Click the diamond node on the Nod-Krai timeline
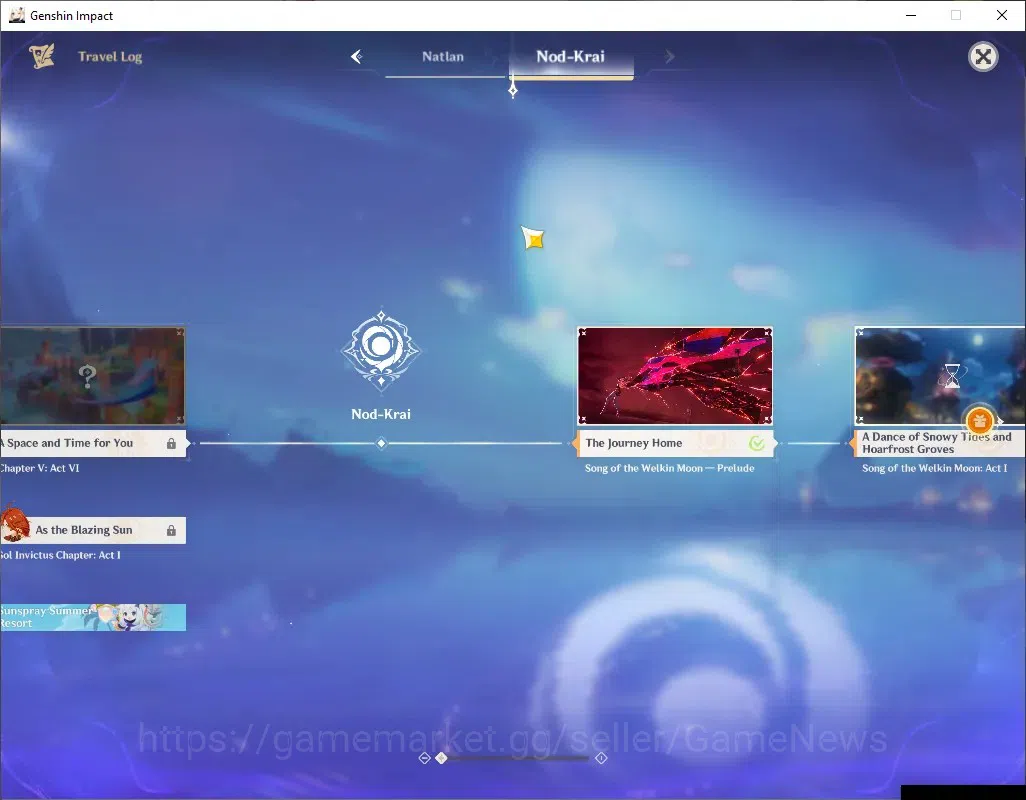This screenshot has width=1026, height=800. click(381, 443)
